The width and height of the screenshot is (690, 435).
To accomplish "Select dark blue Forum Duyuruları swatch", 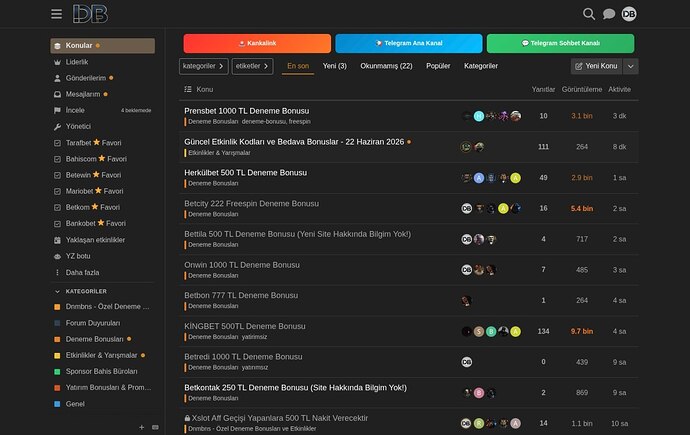I will (x=57, y=323).
